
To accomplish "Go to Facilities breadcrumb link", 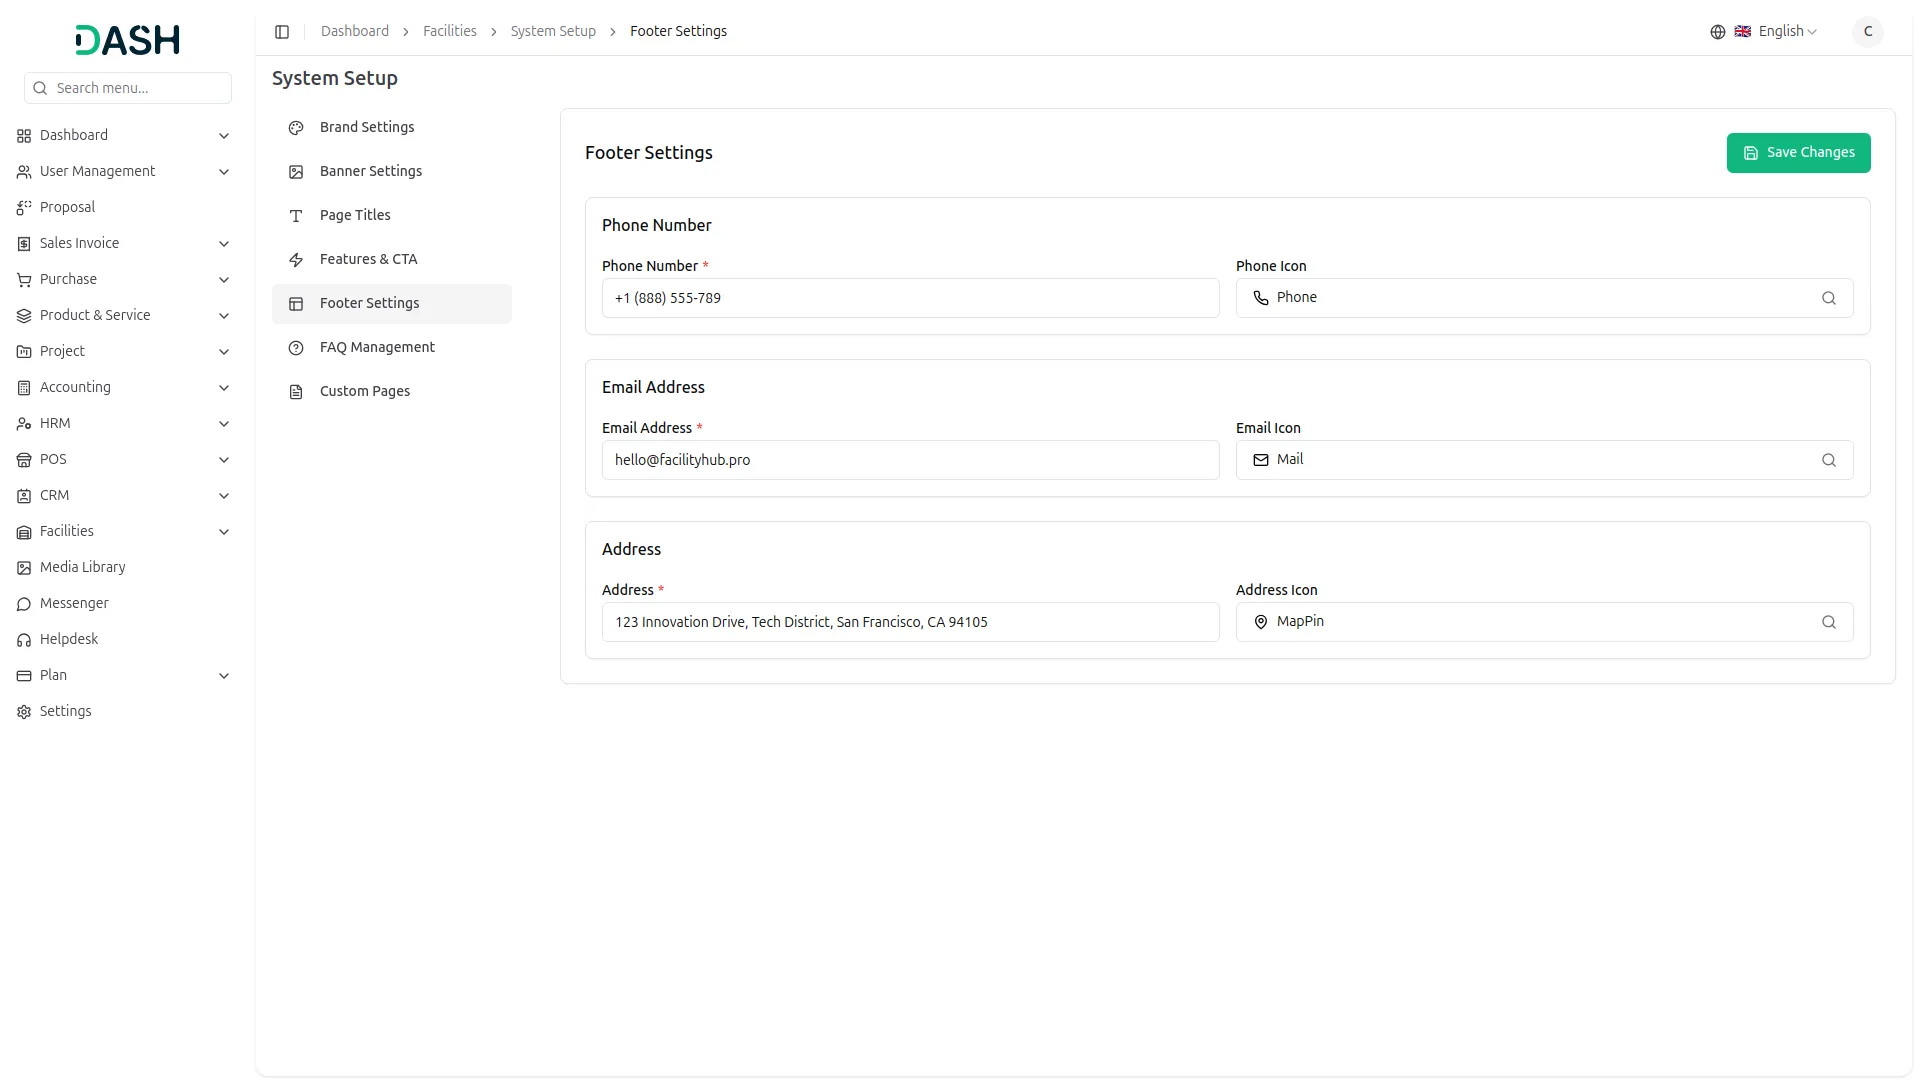I will pos(449,32).
